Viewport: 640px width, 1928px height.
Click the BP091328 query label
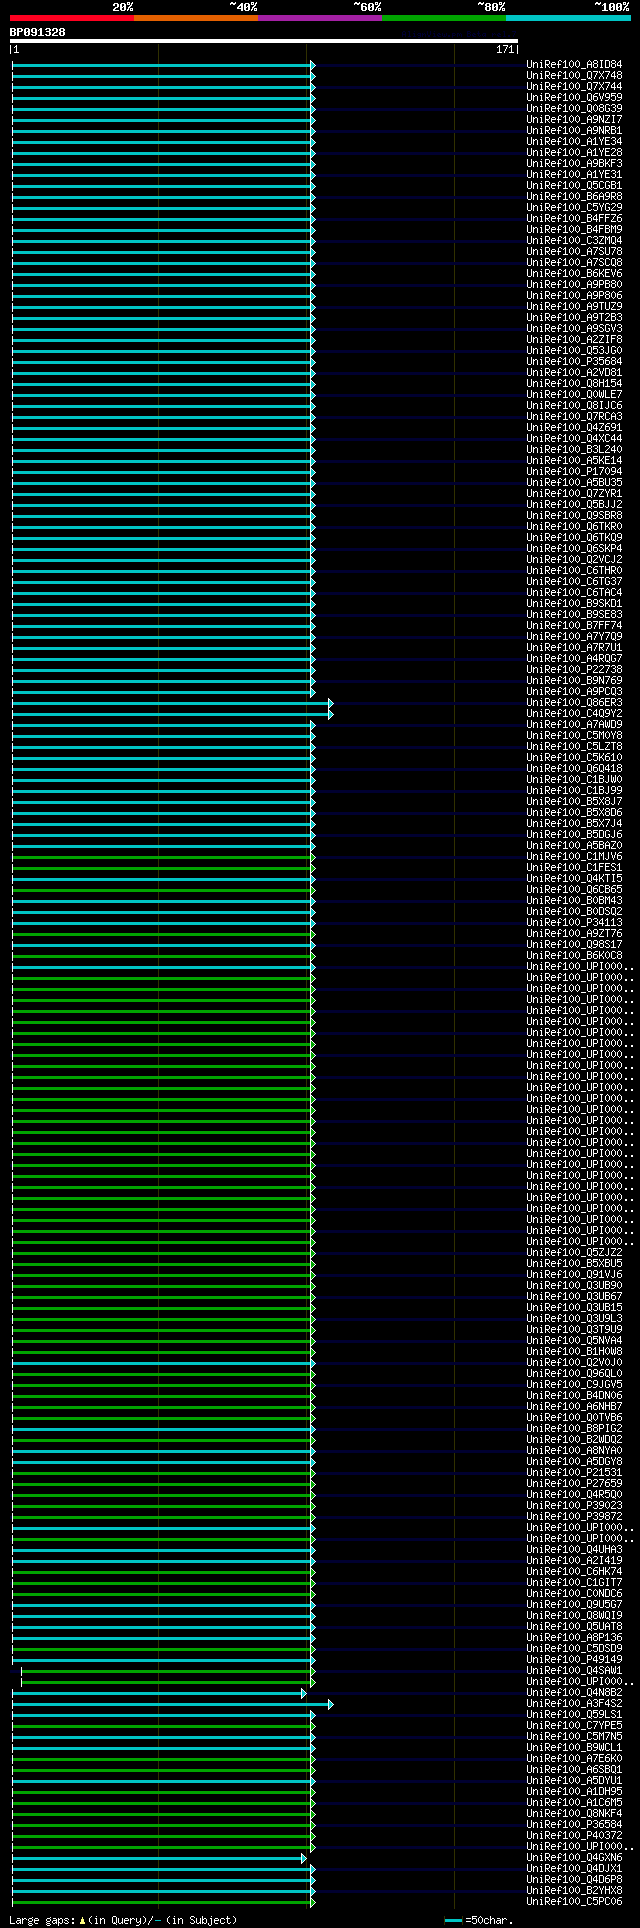tap(38, 32)
